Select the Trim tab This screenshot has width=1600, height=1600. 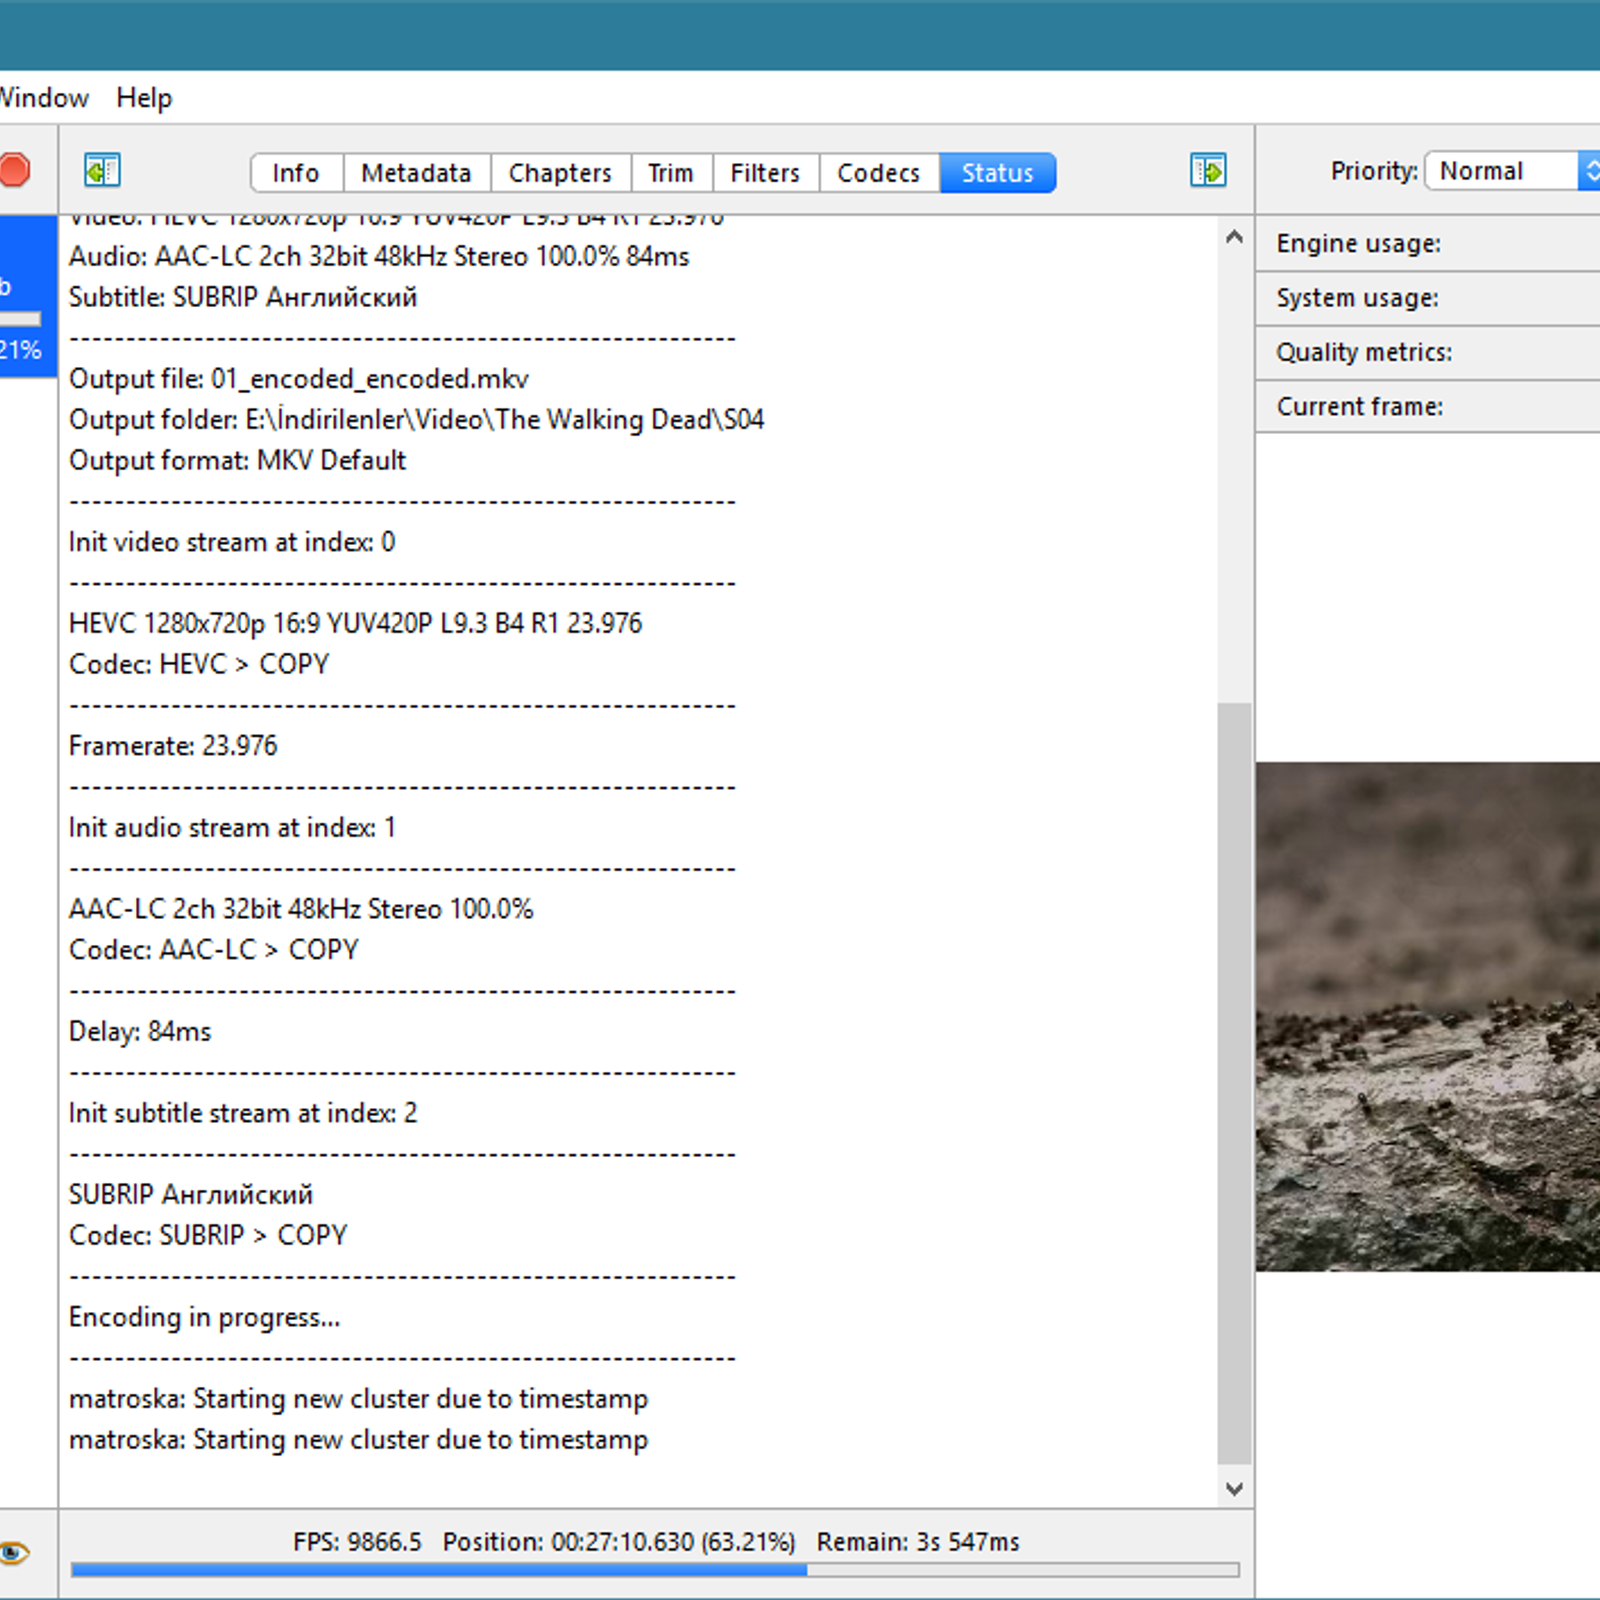pyautogui.click(x=670, y=173)
